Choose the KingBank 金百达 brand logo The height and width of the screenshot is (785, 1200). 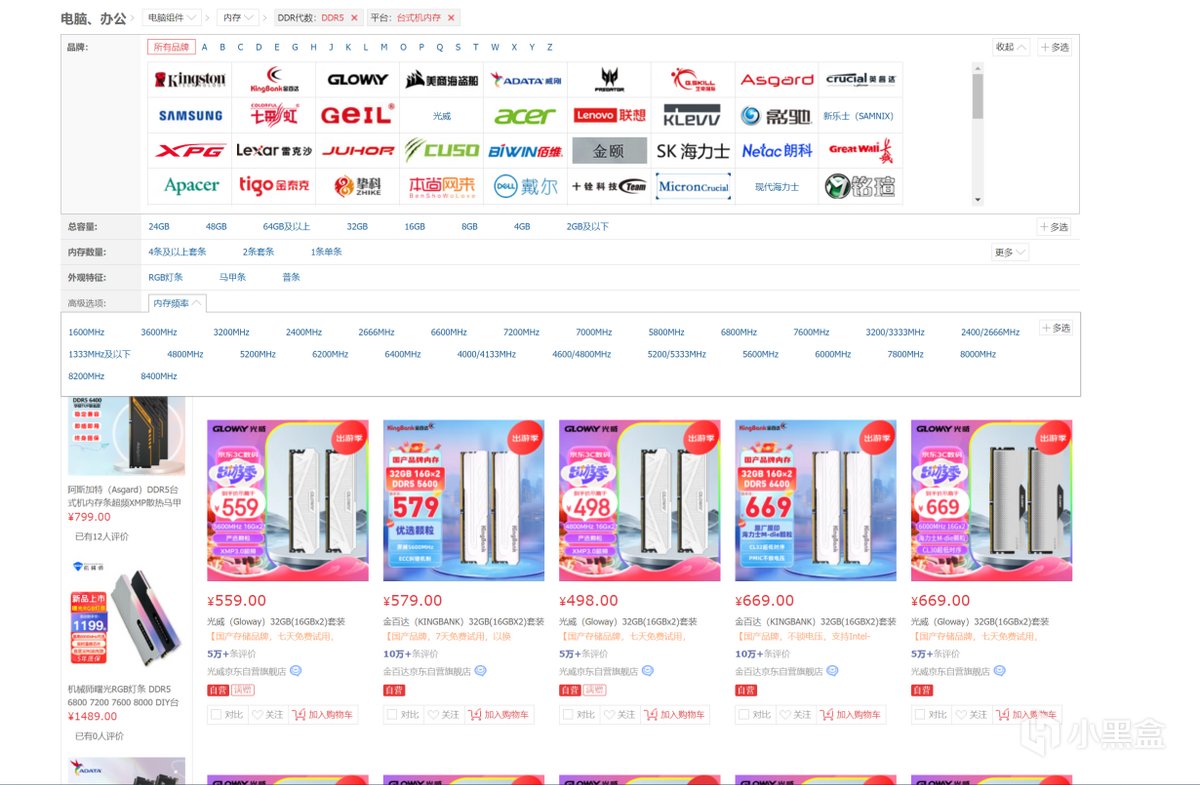coord(274,80)
